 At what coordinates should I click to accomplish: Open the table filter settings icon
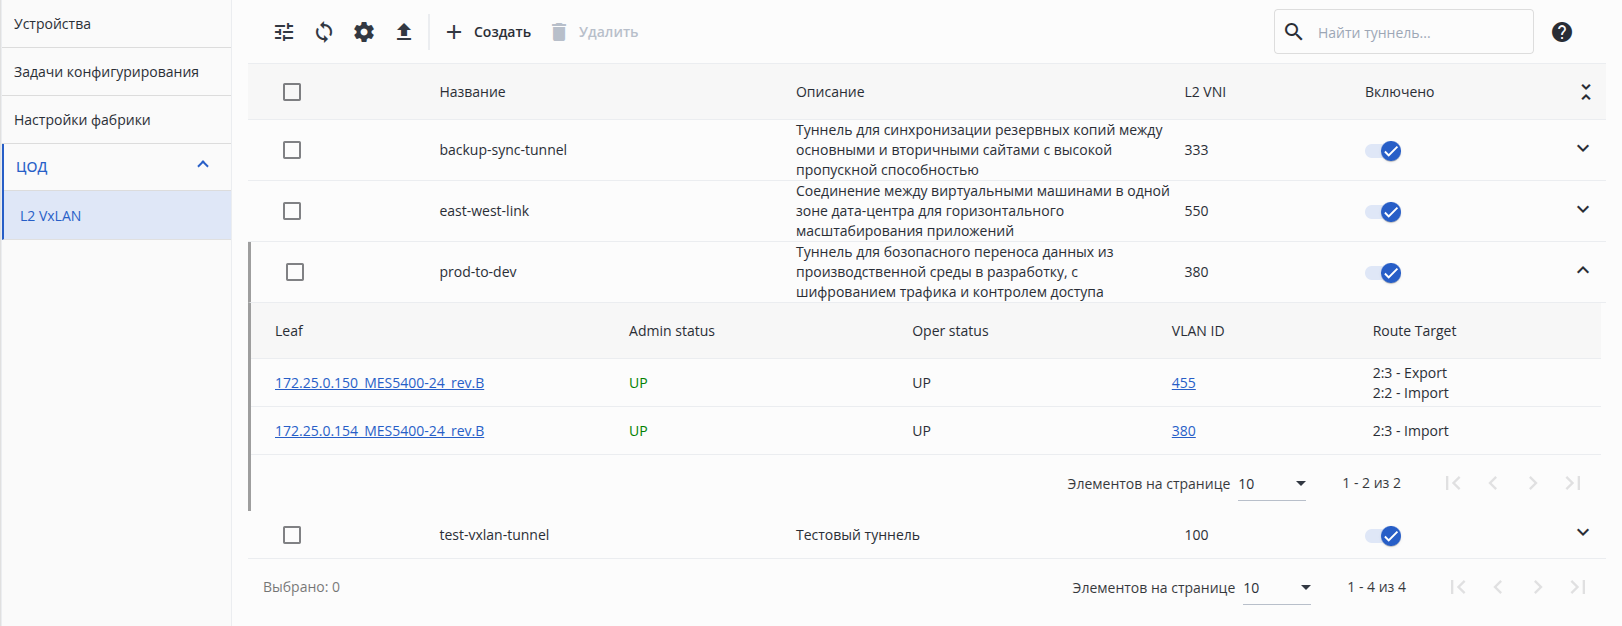coord(284,32)
